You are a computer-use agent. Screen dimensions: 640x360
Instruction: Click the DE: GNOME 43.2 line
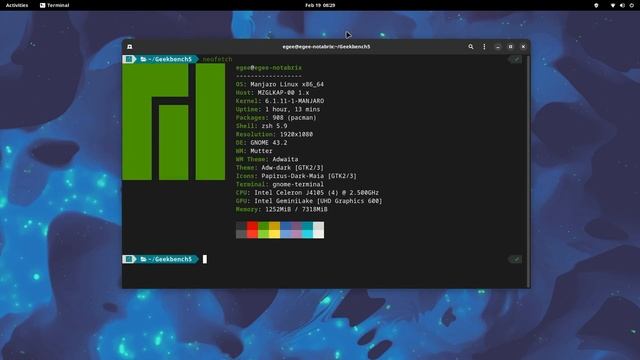click(261, 143)
